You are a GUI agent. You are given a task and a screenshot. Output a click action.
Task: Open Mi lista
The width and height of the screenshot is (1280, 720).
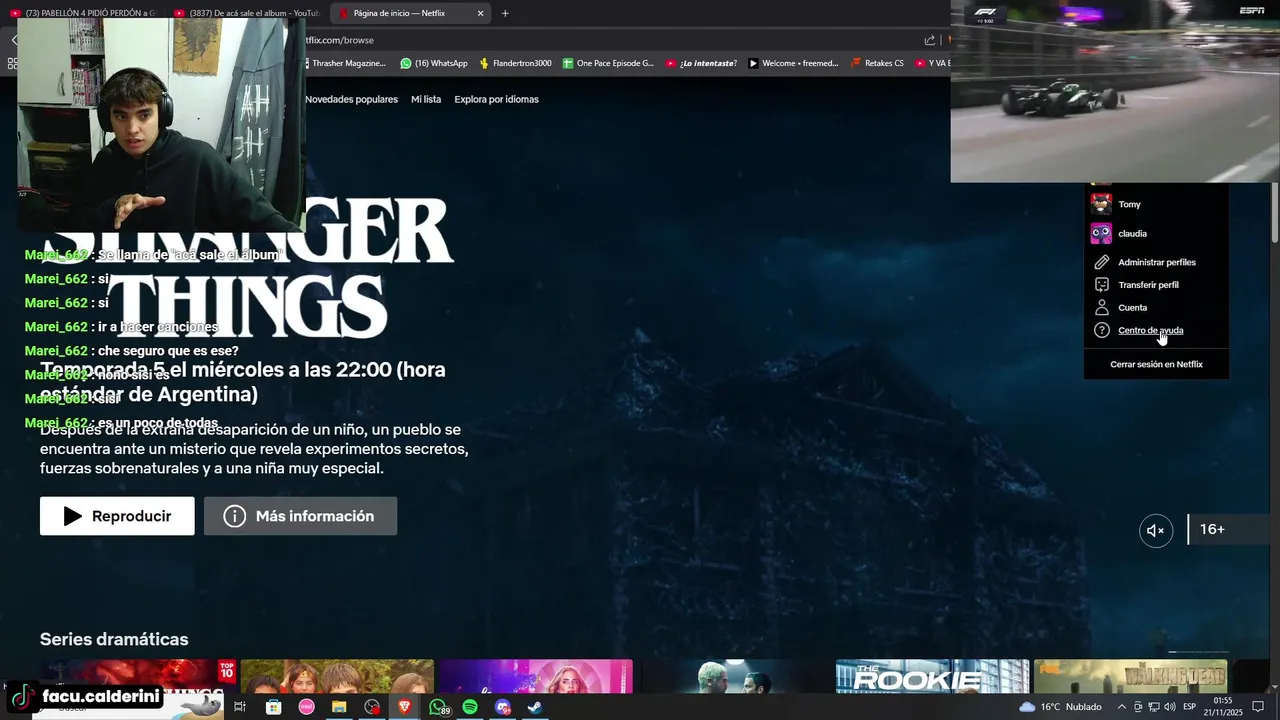click(426, 99)
